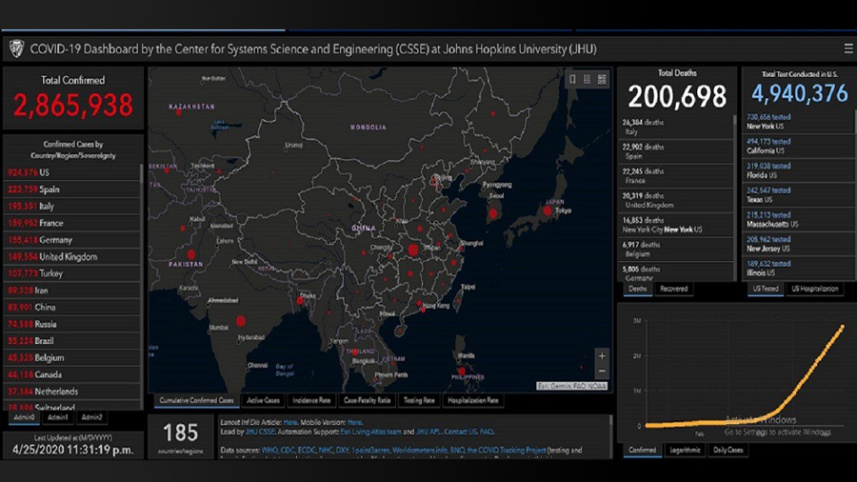Select the Incidence Rate map tab
This screenshot has width=857, height=482.
310,400
